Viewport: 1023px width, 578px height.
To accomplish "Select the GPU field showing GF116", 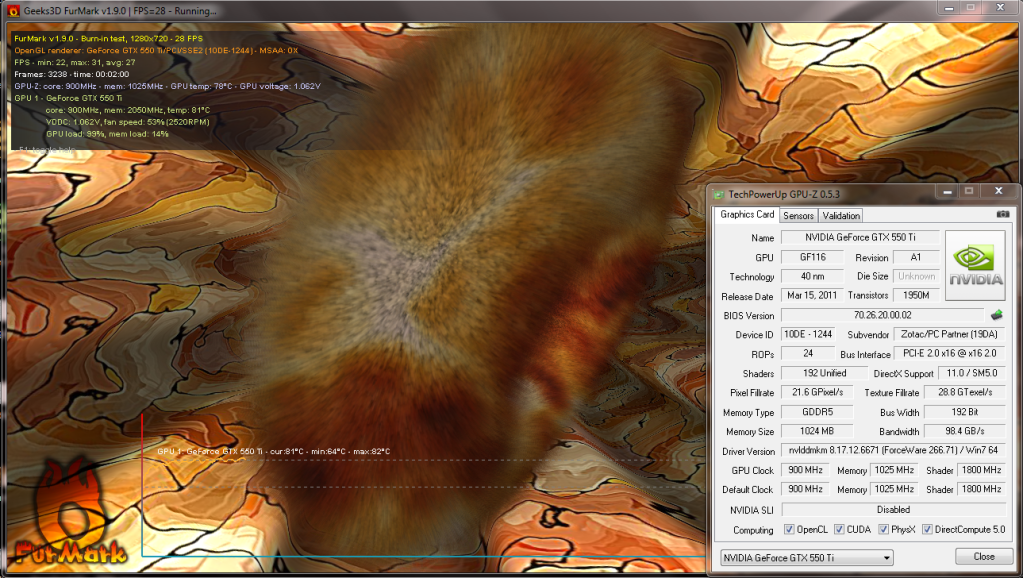I will [812, 257].
